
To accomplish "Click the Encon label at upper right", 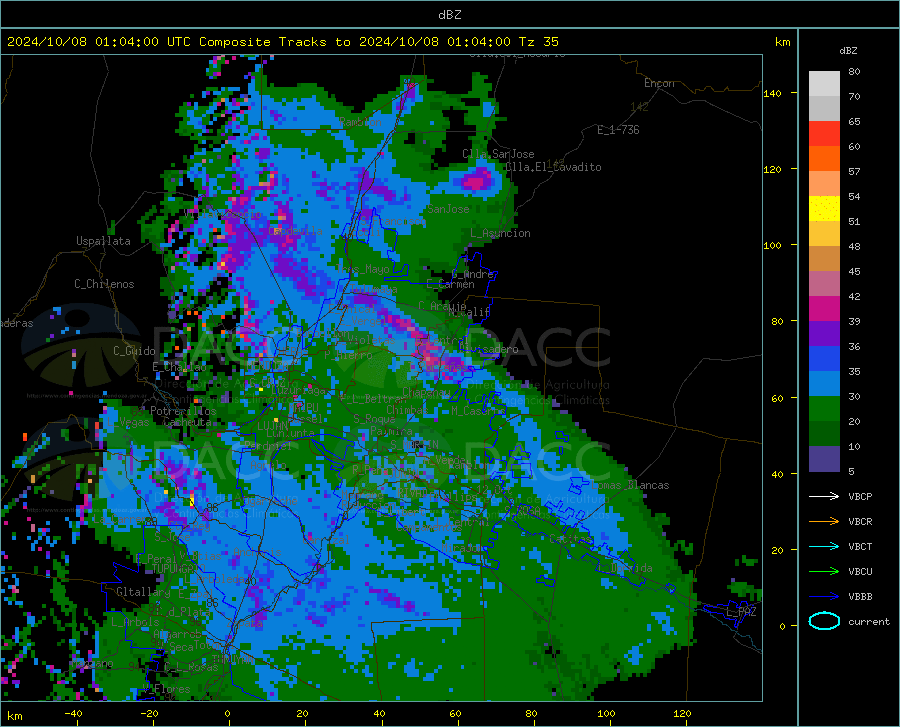I will click(x=659, y=83).
